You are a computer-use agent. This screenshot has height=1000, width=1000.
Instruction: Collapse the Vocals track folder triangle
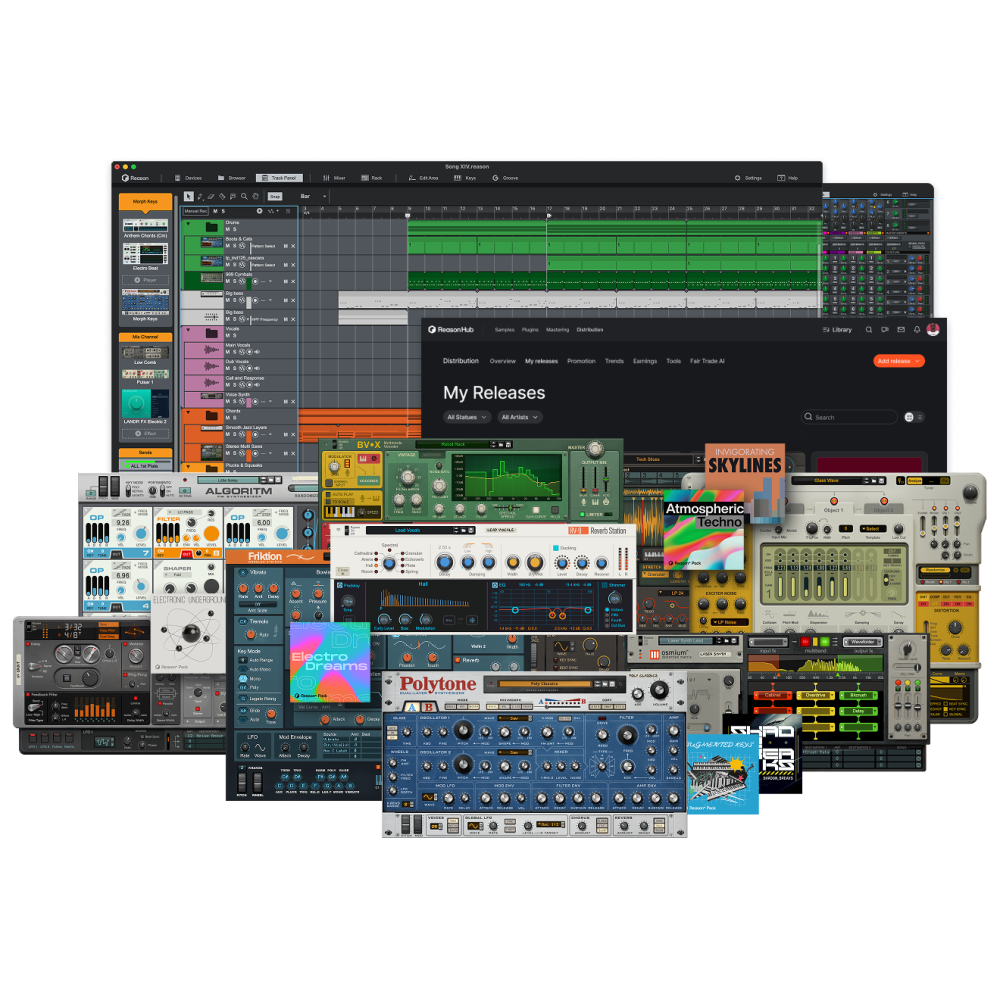(188, 330)
